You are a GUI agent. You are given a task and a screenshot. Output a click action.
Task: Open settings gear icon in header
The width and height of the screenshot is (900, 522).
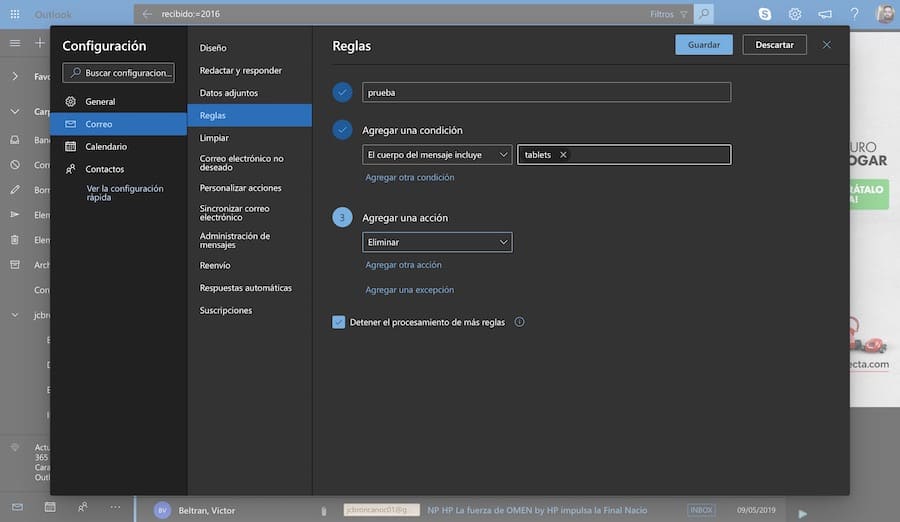(x=795, y=14)
